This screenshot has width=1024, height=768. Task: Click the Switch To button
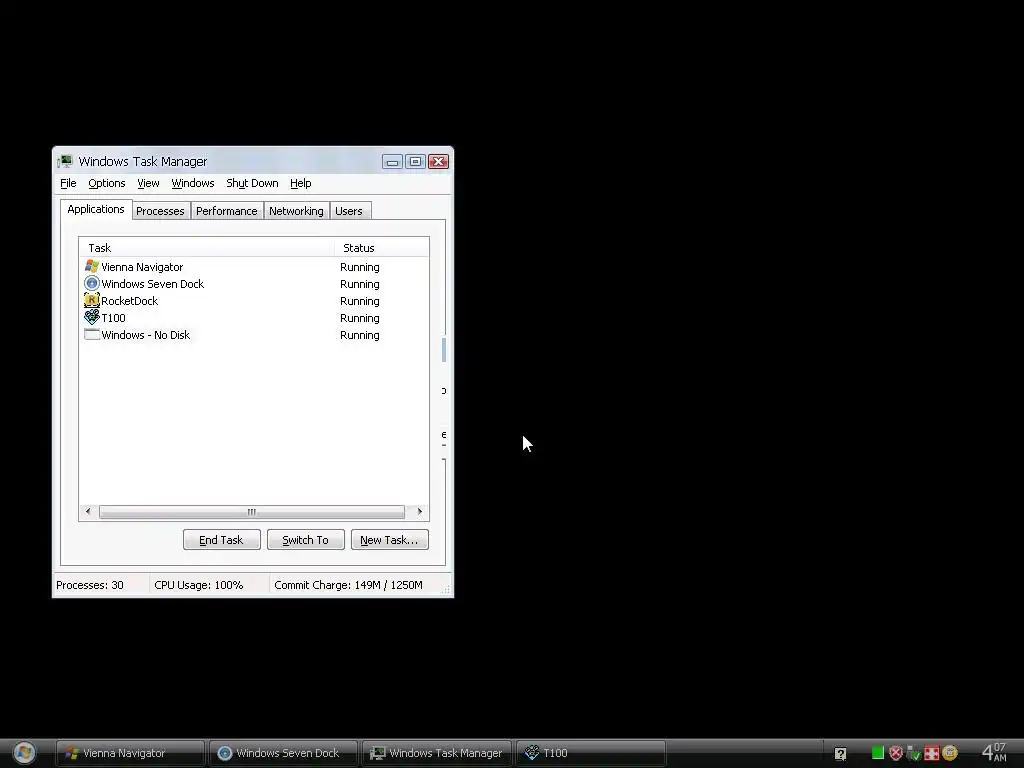tap(306, 540)
